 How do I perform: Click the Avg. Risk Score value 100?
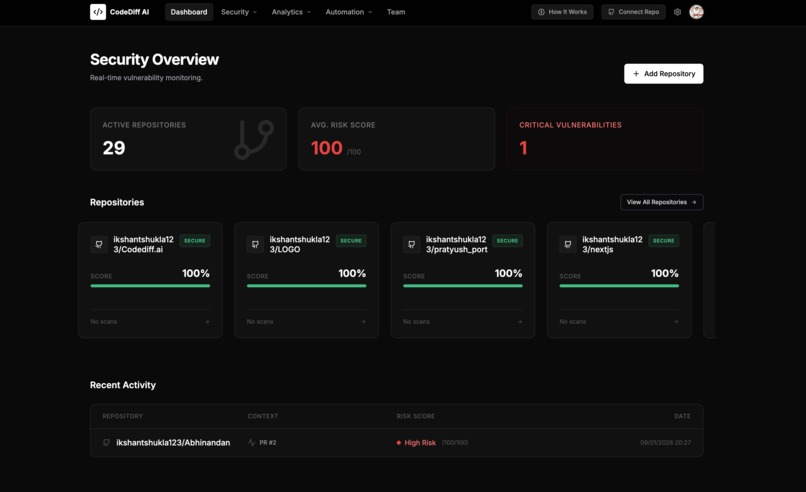(x=327, y=148)
